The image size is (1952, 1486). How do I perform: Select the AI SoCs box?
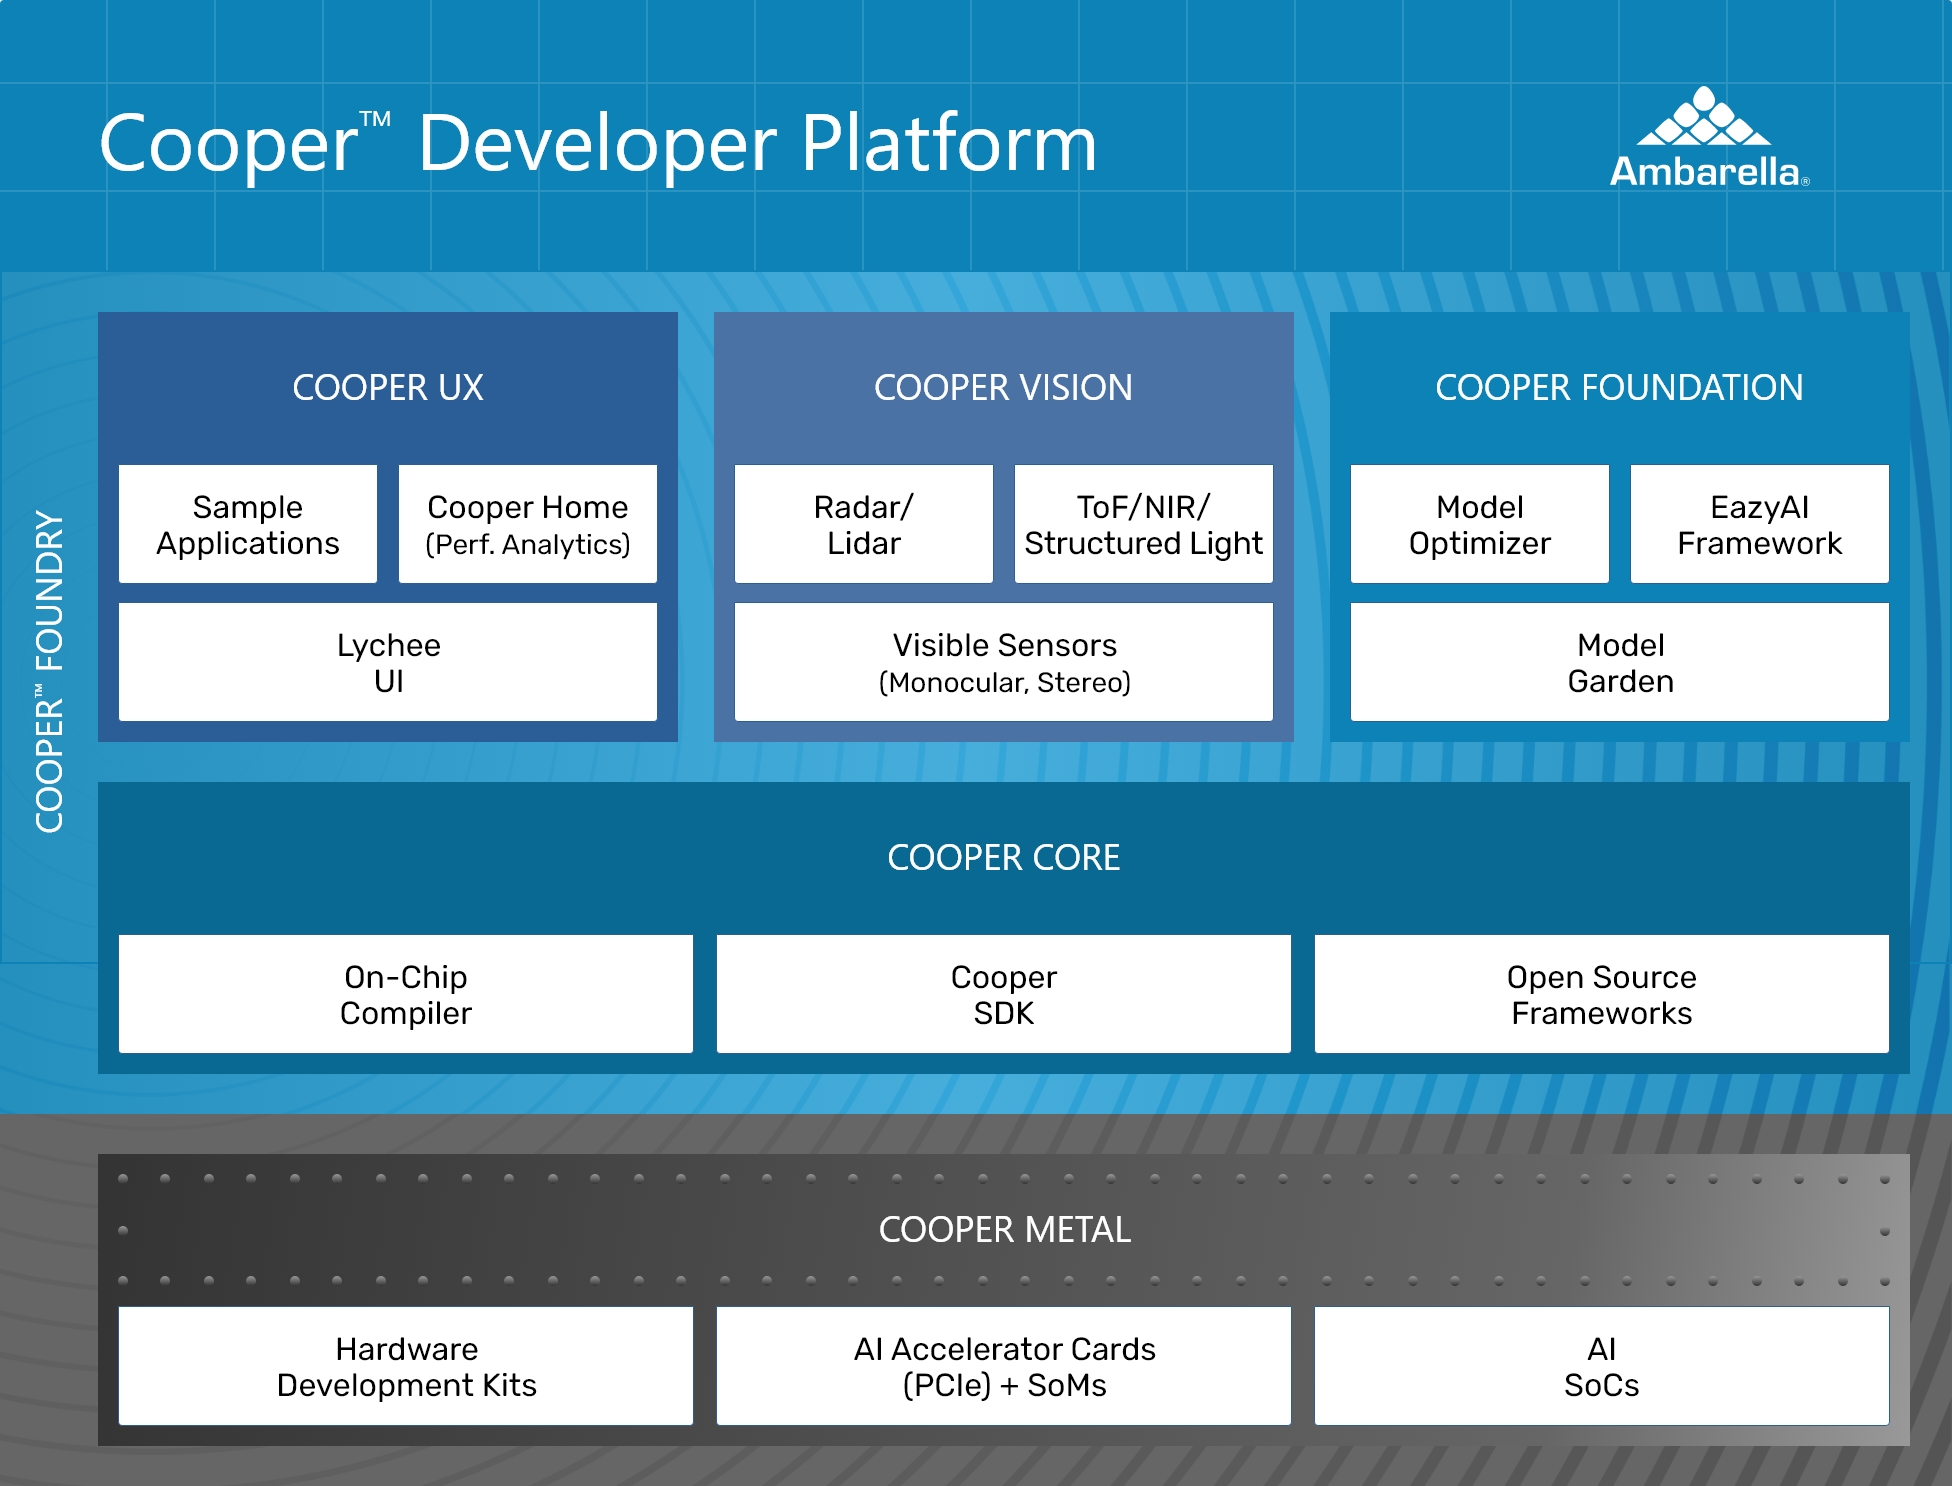point(1601,1366)
